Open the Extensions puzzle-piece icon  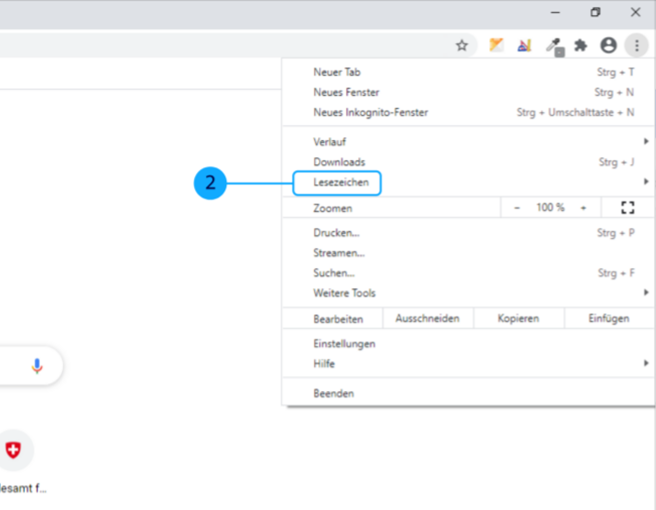click(x=580, y=45)
